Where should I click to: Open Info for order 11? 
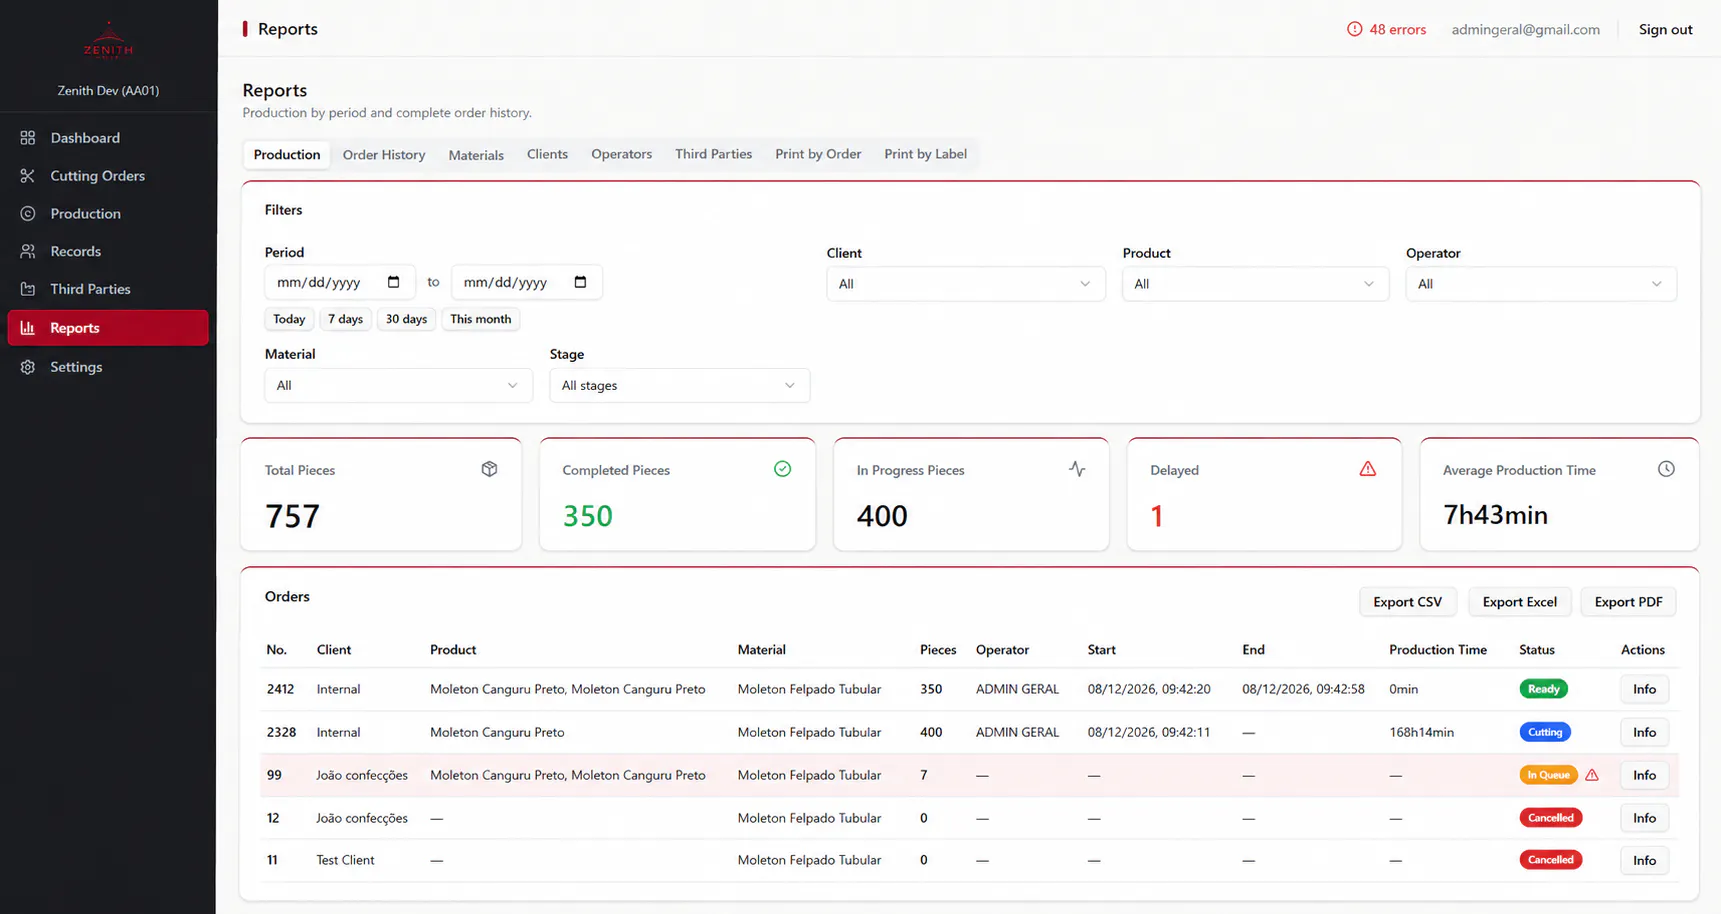(x=1644, y=860)
